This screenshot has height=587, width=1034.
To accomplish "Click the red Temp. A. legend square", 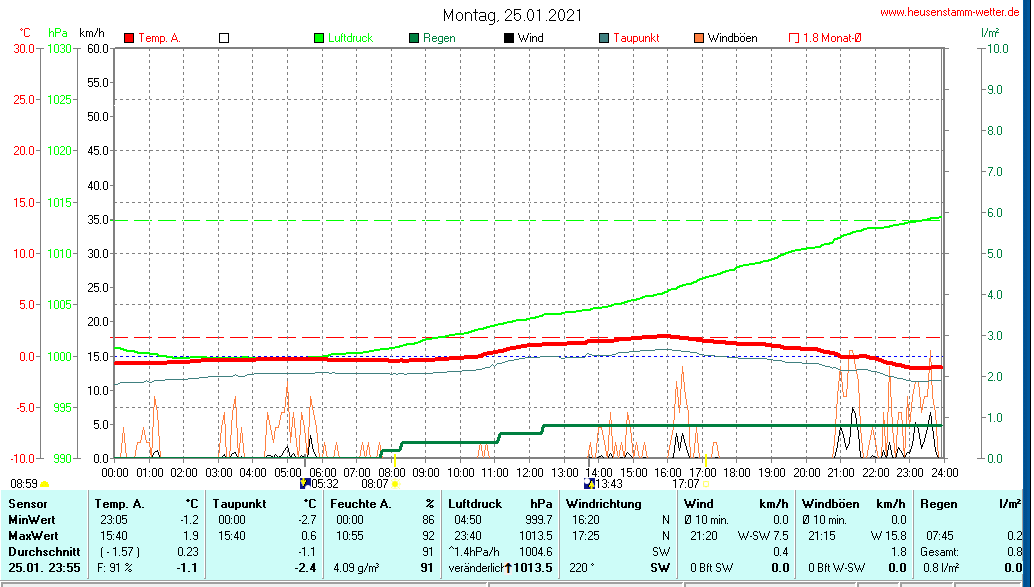I will coord(129,38).
